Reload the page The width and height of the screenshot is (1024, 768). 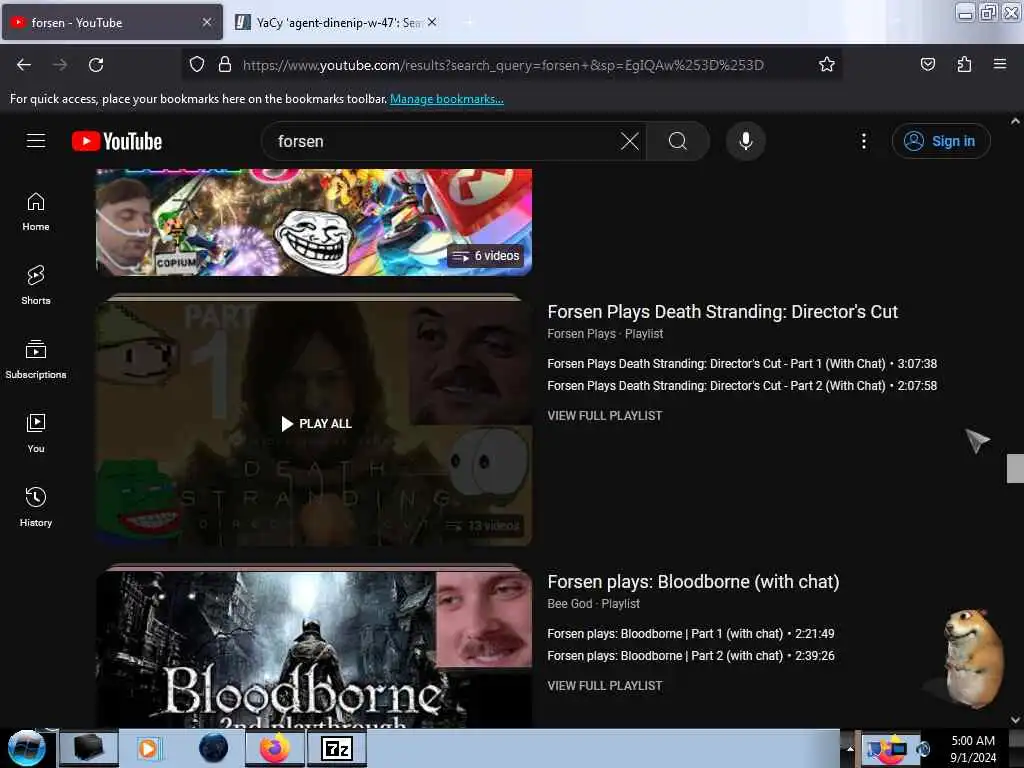[x=96, y=65]
